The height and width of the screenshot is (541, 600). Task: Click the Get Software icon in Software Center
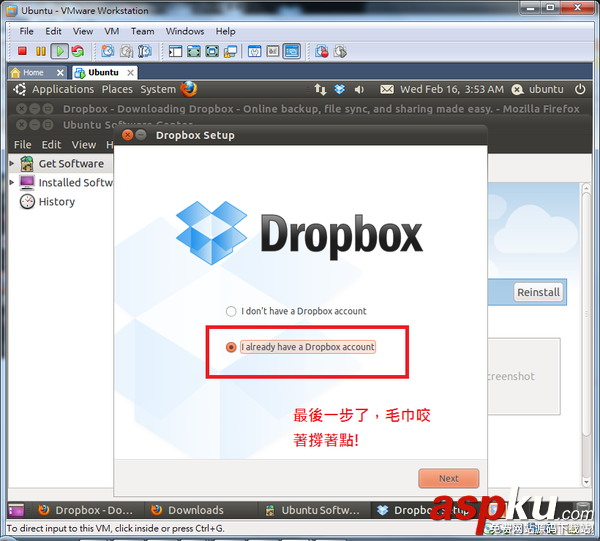click(27, 164)
